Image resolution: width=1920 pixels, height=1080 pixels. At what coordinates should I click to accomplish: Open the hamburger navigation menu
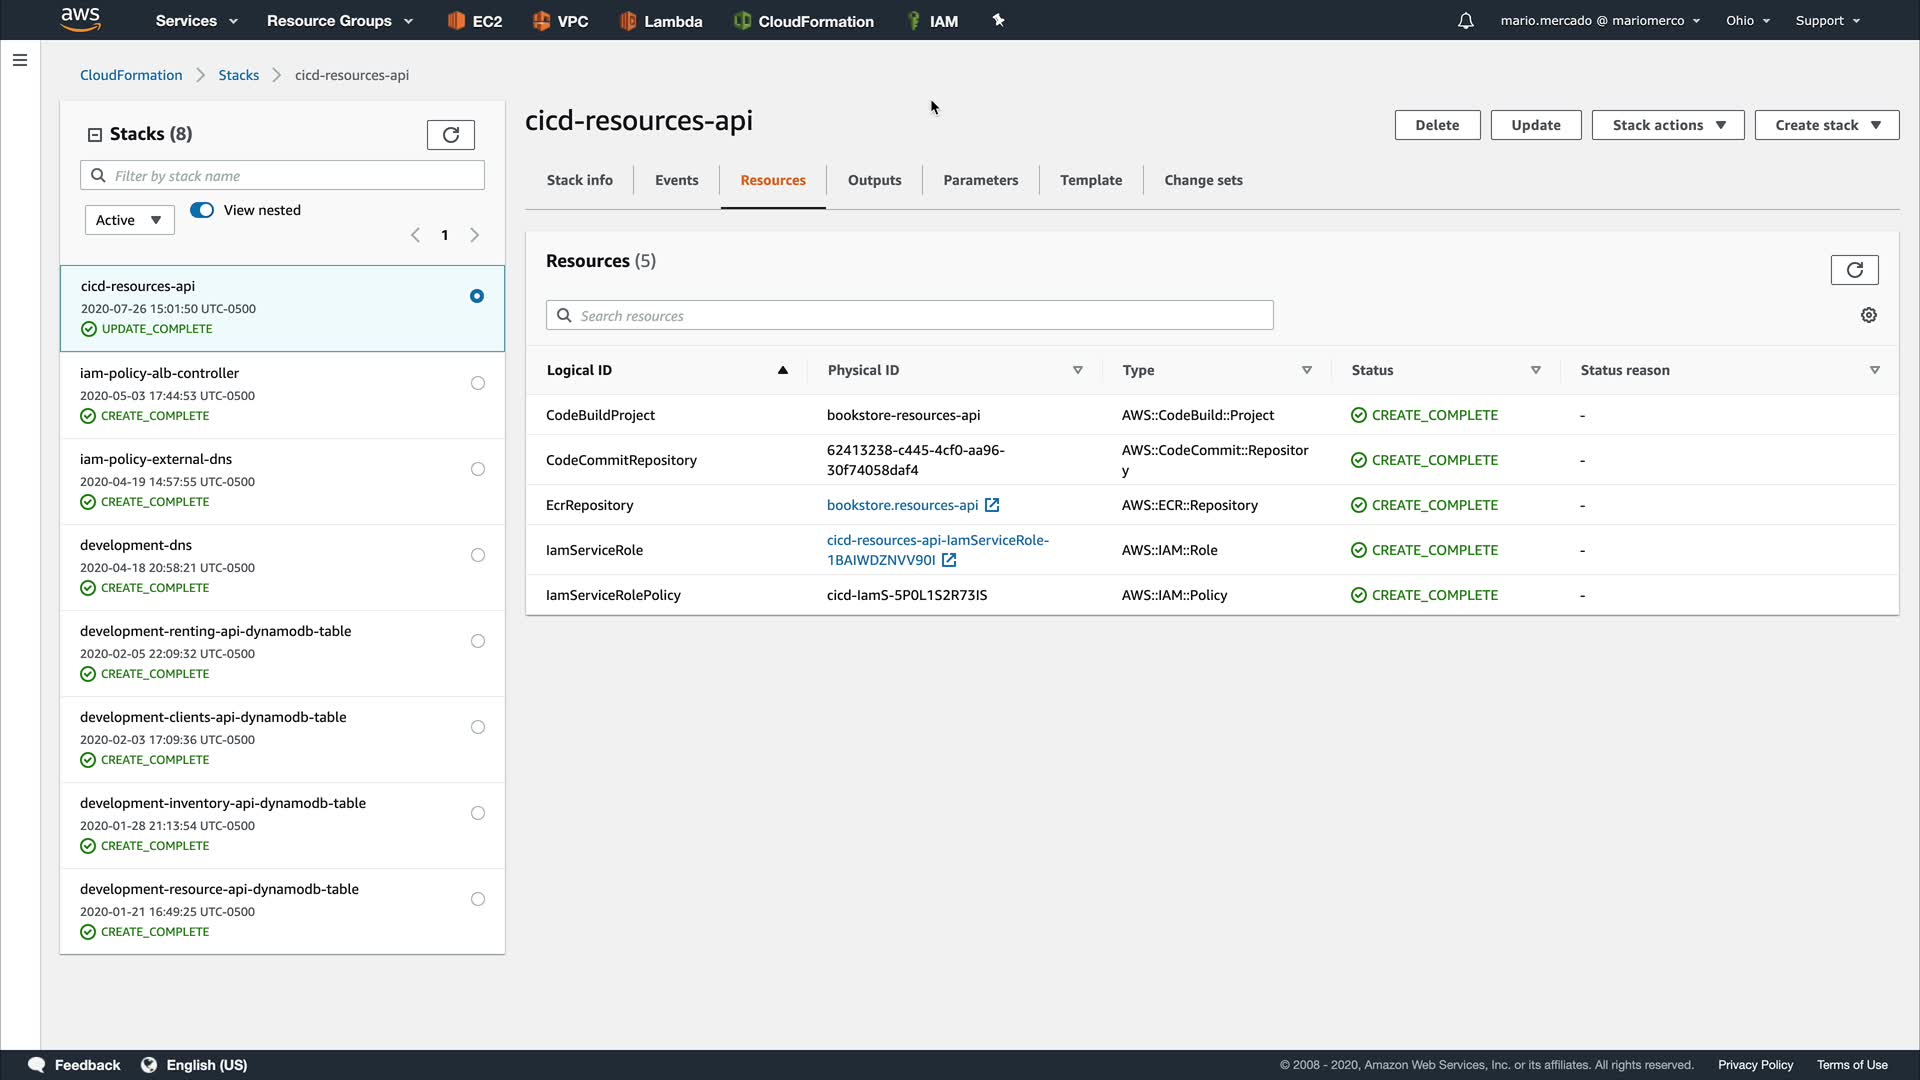(19, 60)
